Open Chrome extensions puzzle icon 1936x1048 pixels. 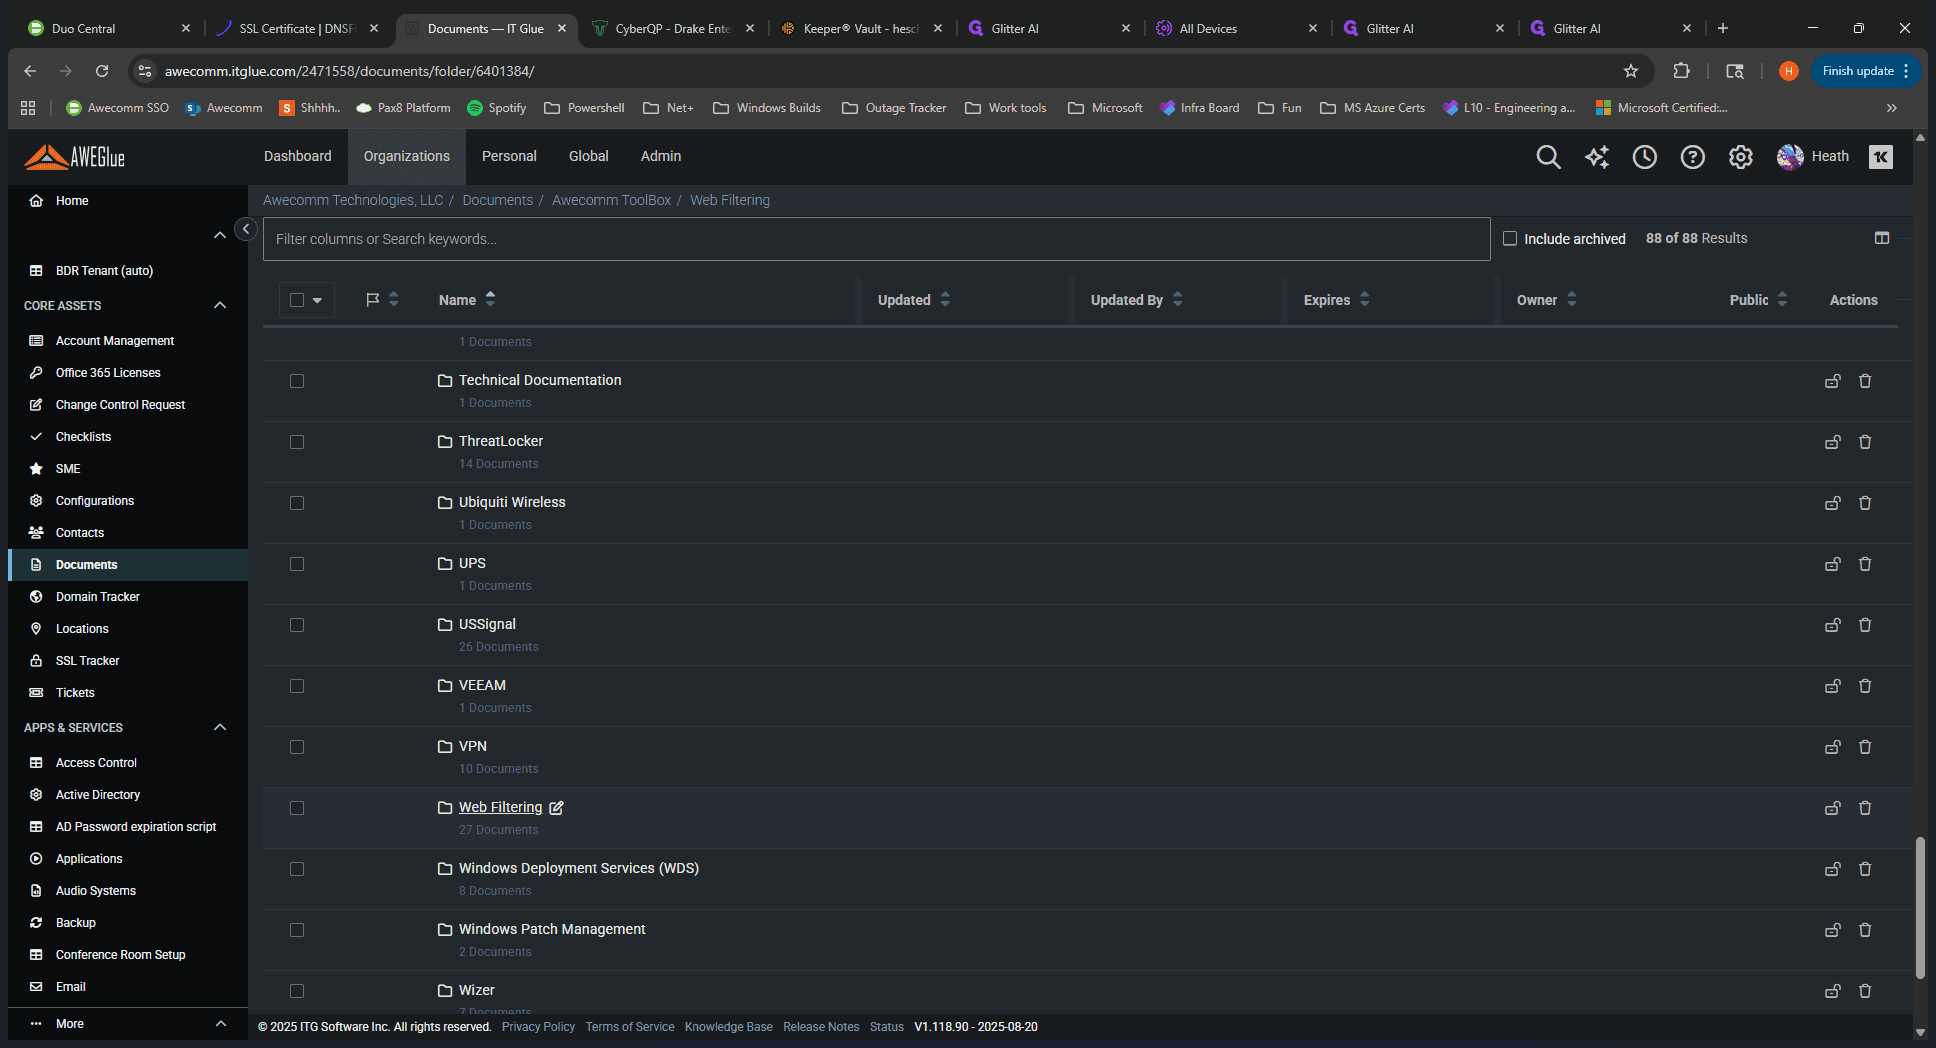pyautogui.click(x=1682, y=71)
